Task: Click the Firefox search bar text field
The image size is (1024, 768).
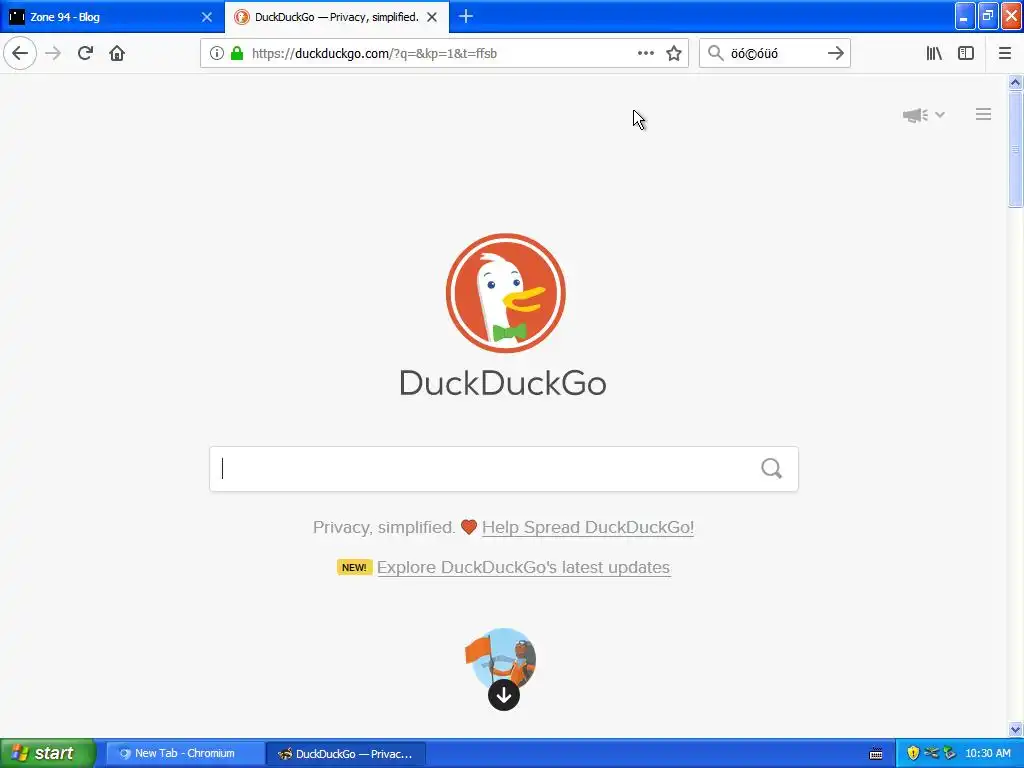Action: (x=774, y=54)
